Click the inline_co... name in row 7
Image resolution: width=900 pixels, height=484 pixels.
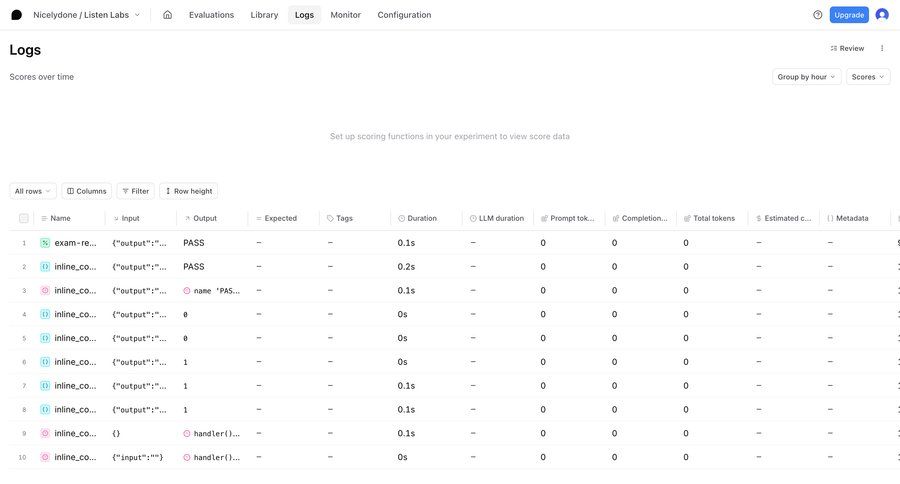click(x=76, y=386)
